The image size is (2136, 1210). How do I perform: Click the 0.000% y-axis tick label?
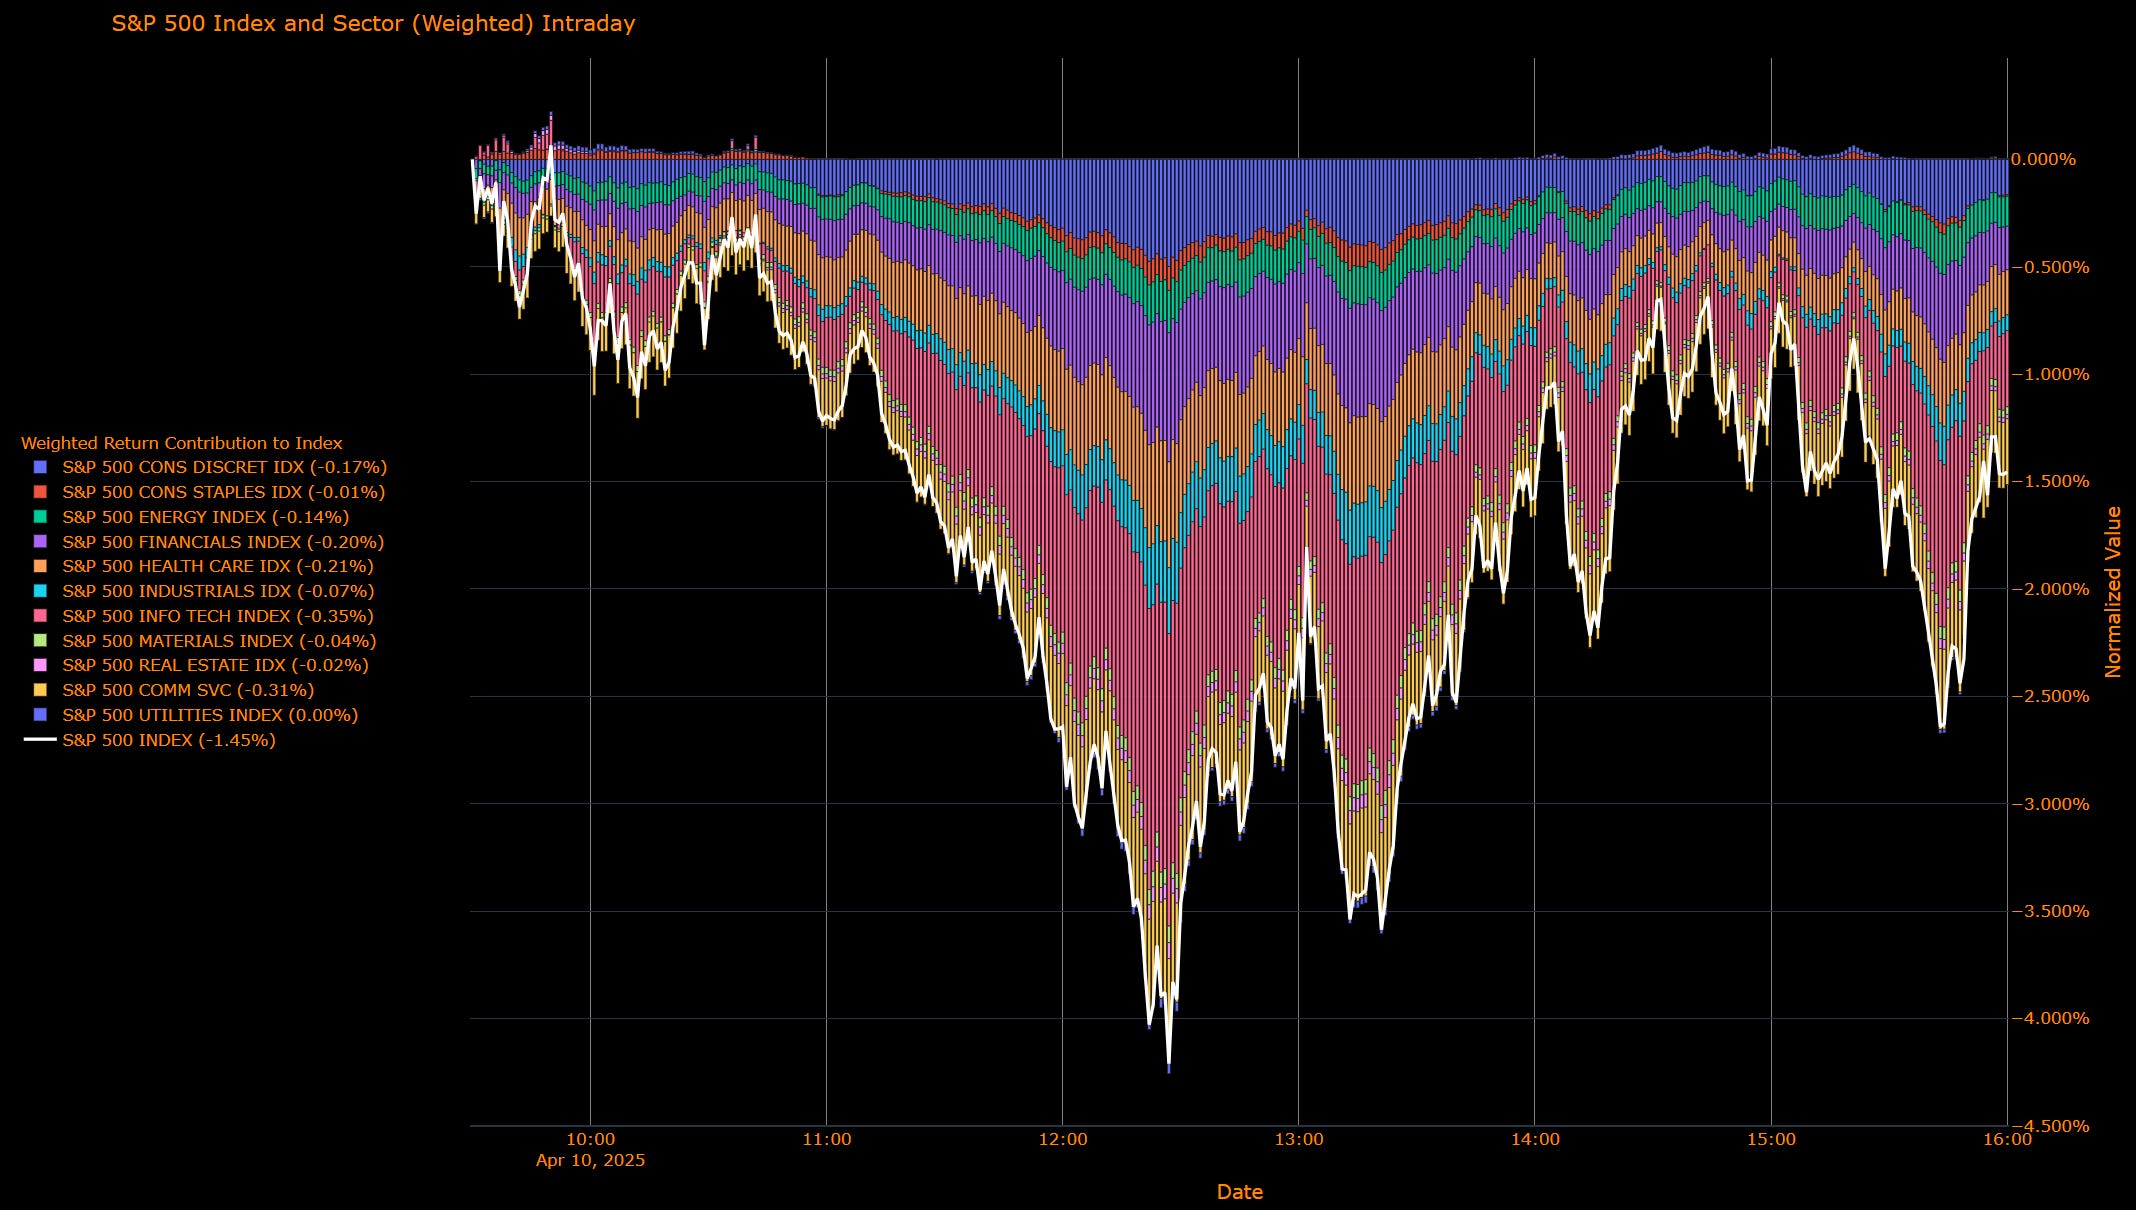[x=2044, y=160]
